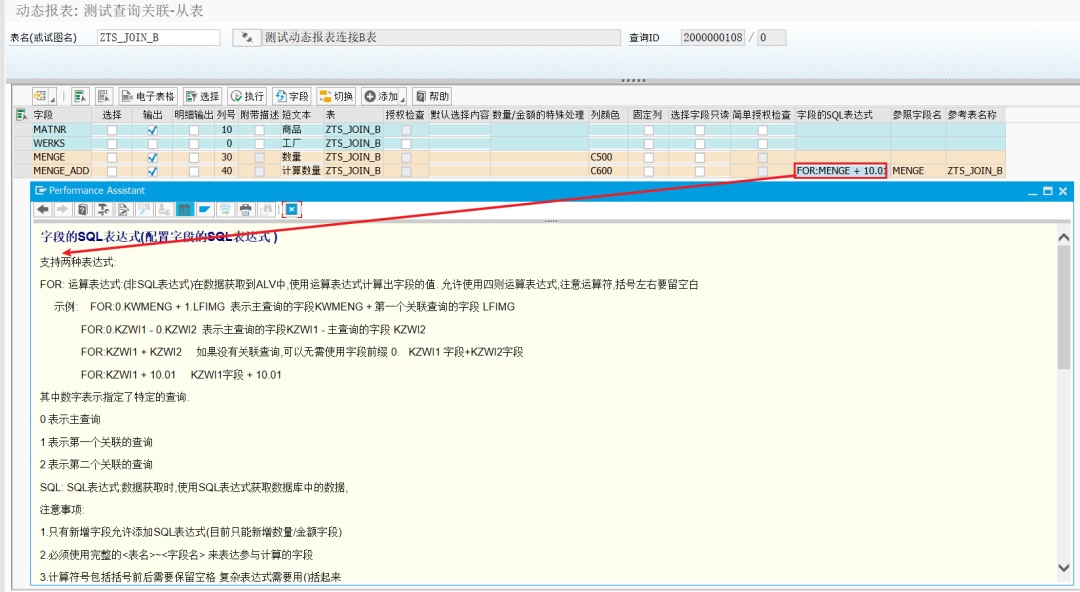Open application help document icon in Performance Assistant
1080x592 pixels.
tap(83, 210)
